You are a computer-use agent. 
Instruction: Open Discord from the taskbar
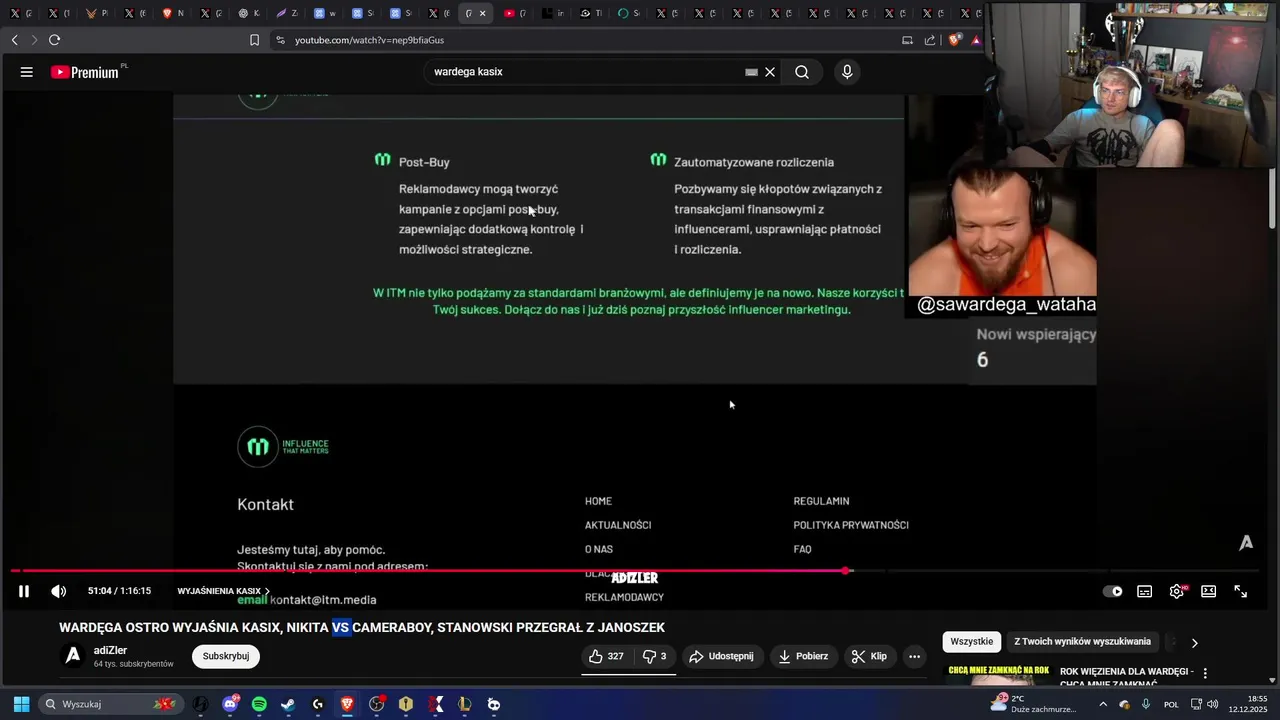click(x=230, y=704)
